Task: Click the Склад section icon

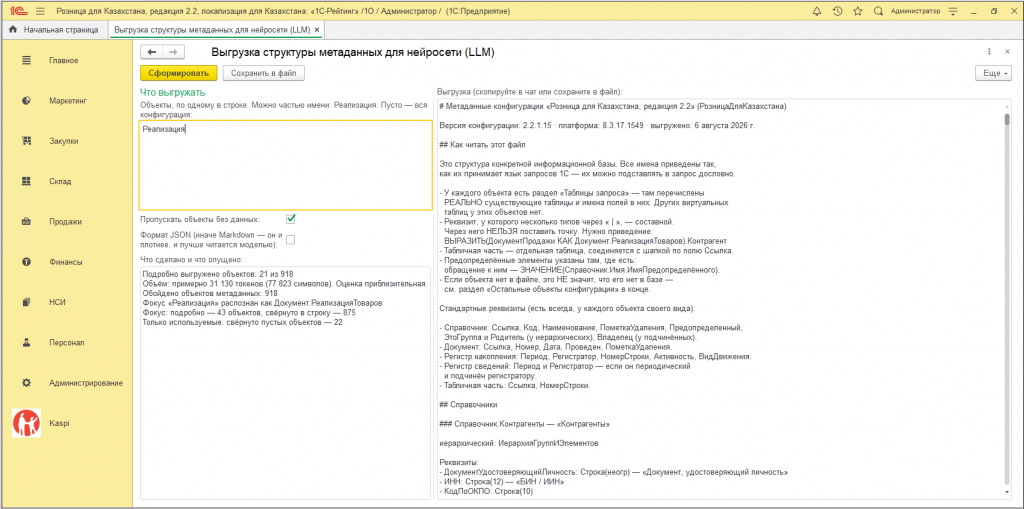Action: coord(27,181)
